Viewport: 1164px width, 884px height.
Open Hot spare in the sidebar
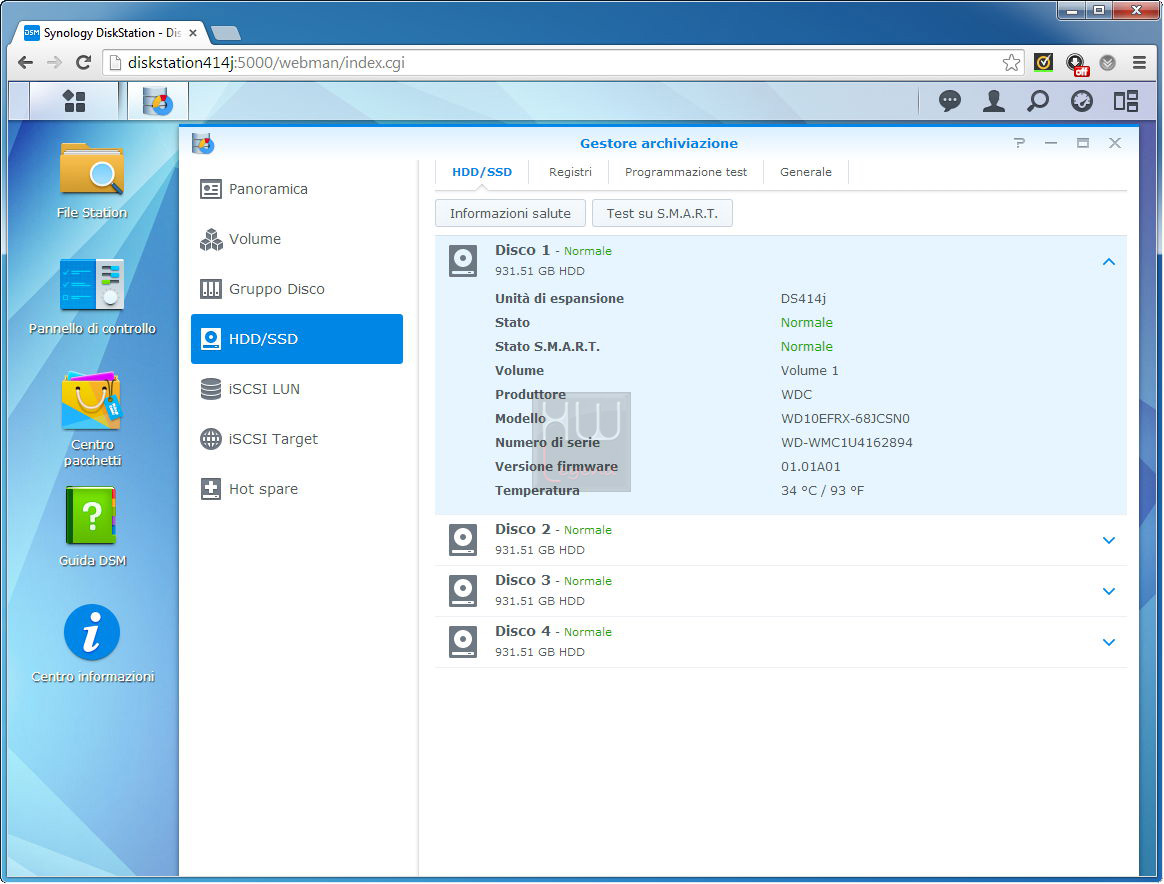click(297, 489)
